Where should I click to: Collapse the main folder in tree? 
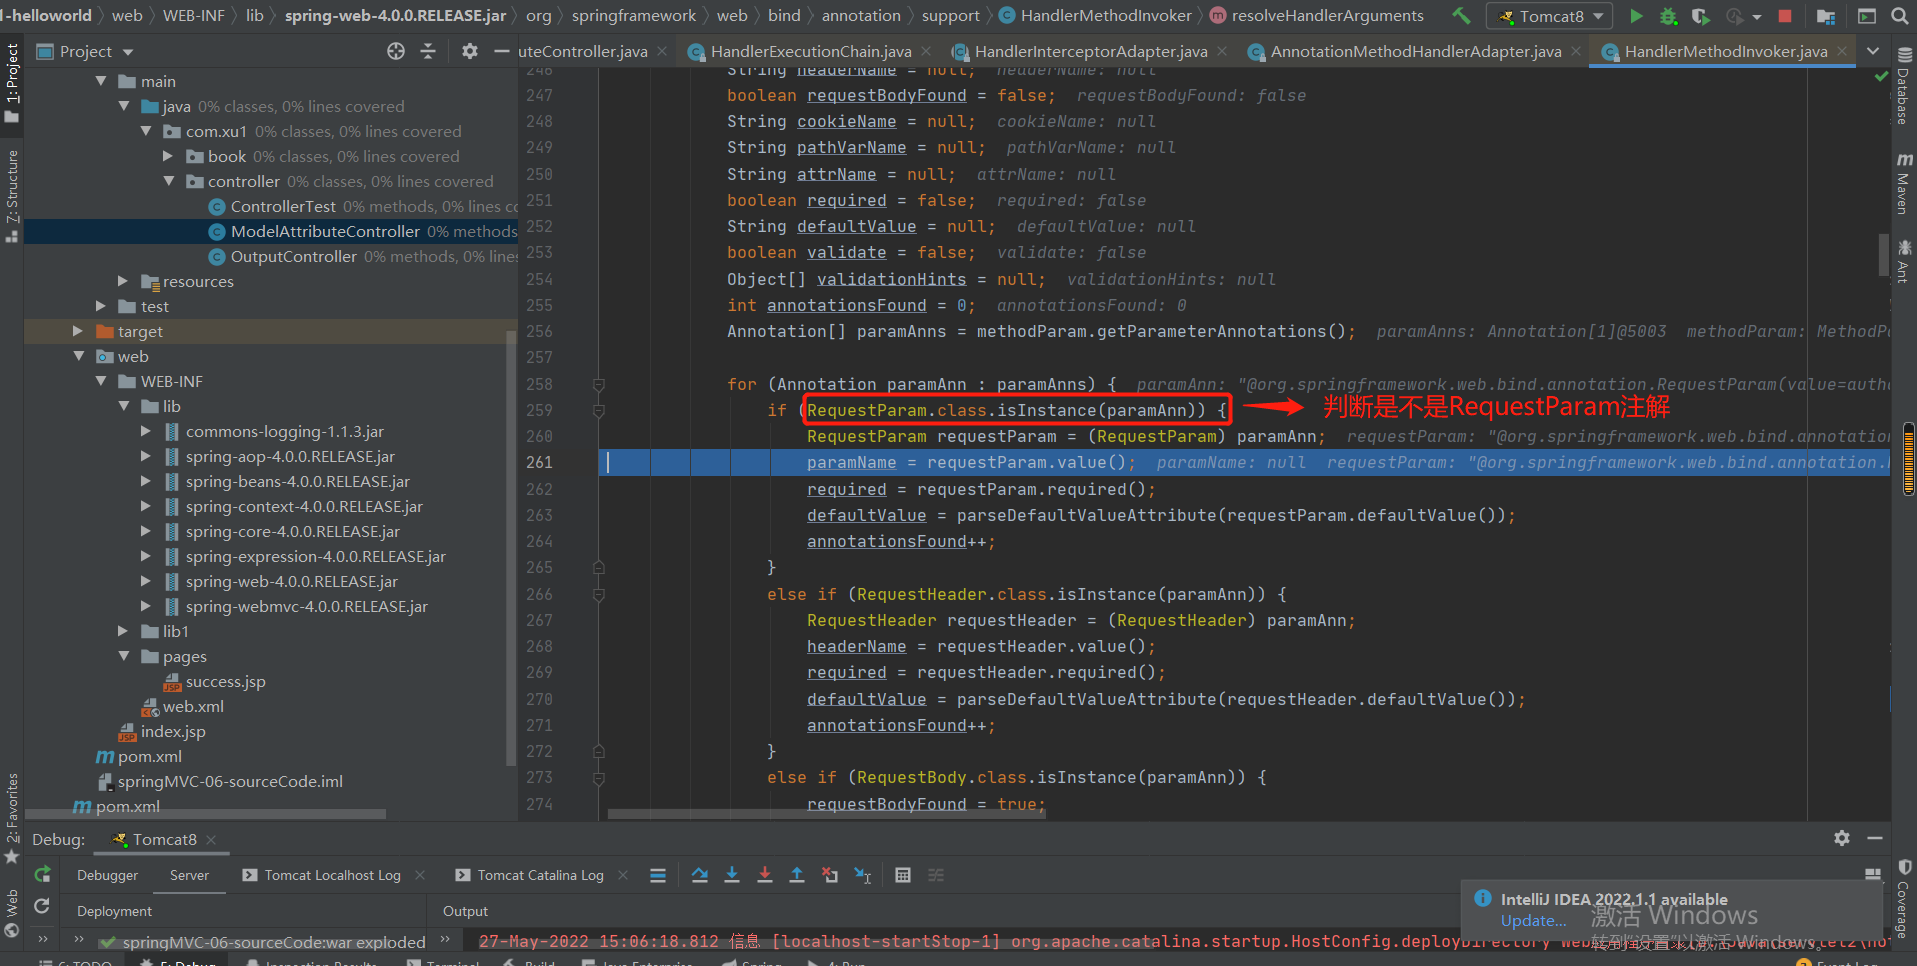101,81
